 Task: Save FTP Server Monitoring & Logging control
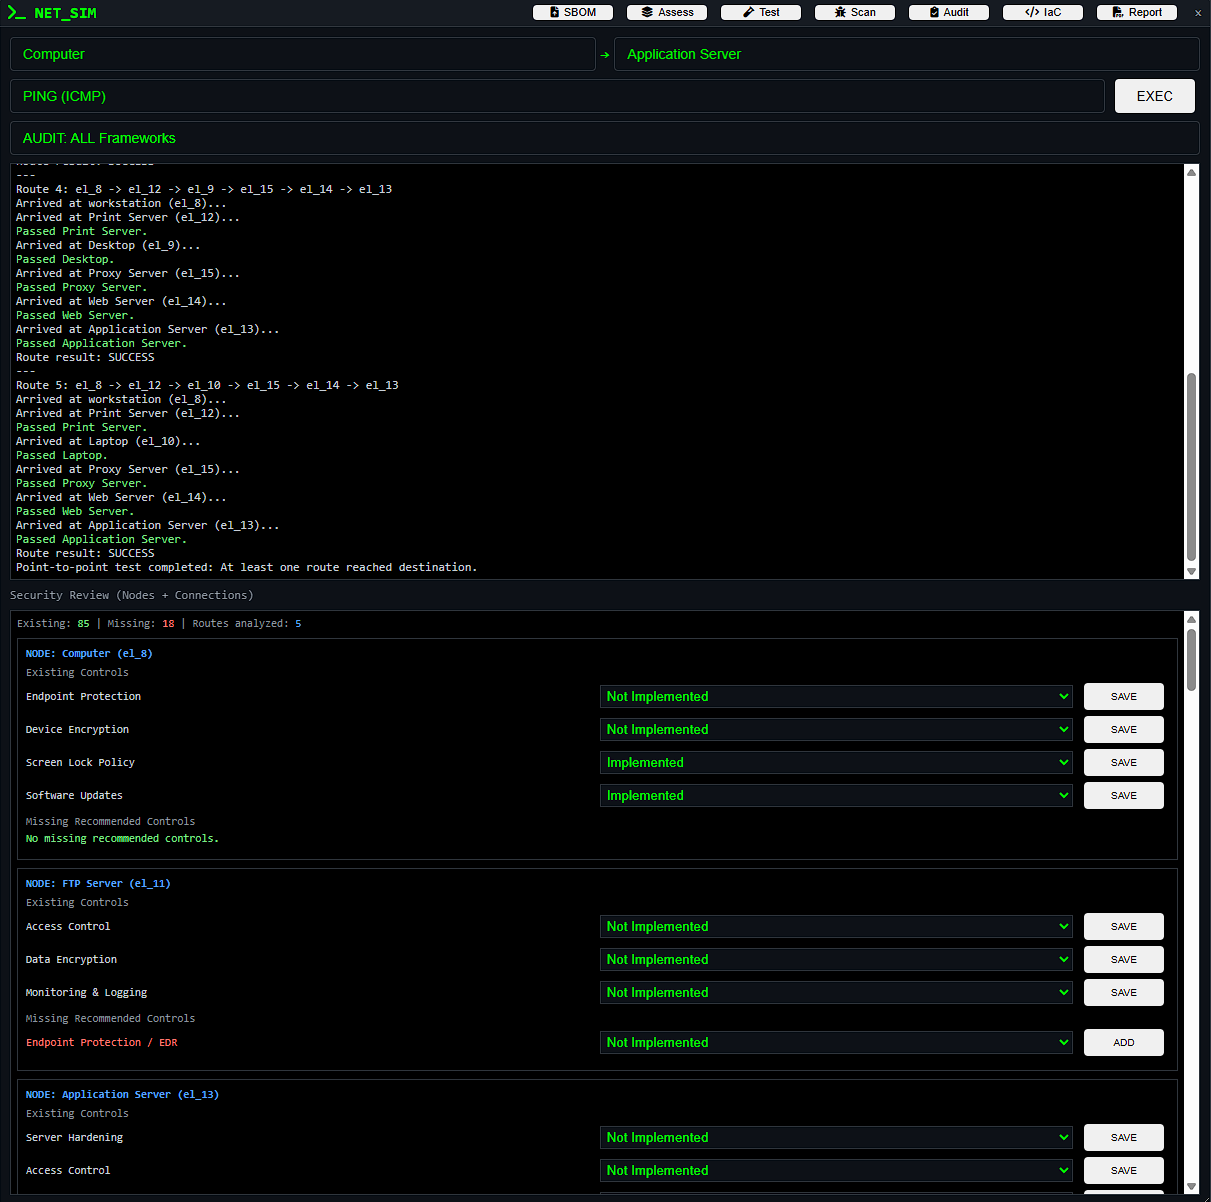1123,992
